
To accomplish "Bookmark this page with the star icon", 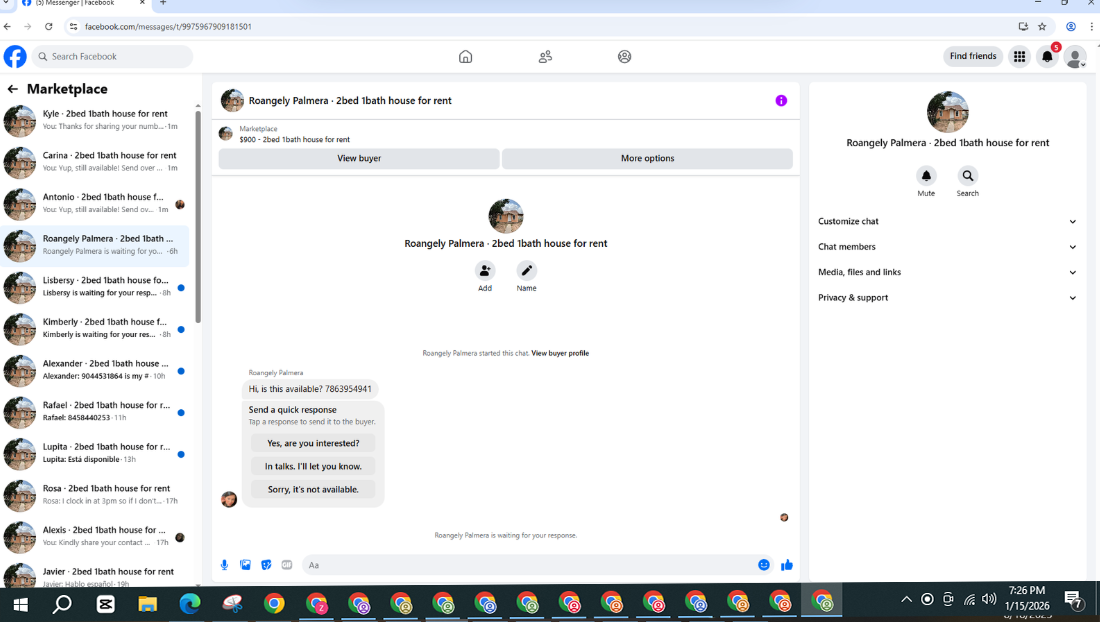I will pos(1042,27).
